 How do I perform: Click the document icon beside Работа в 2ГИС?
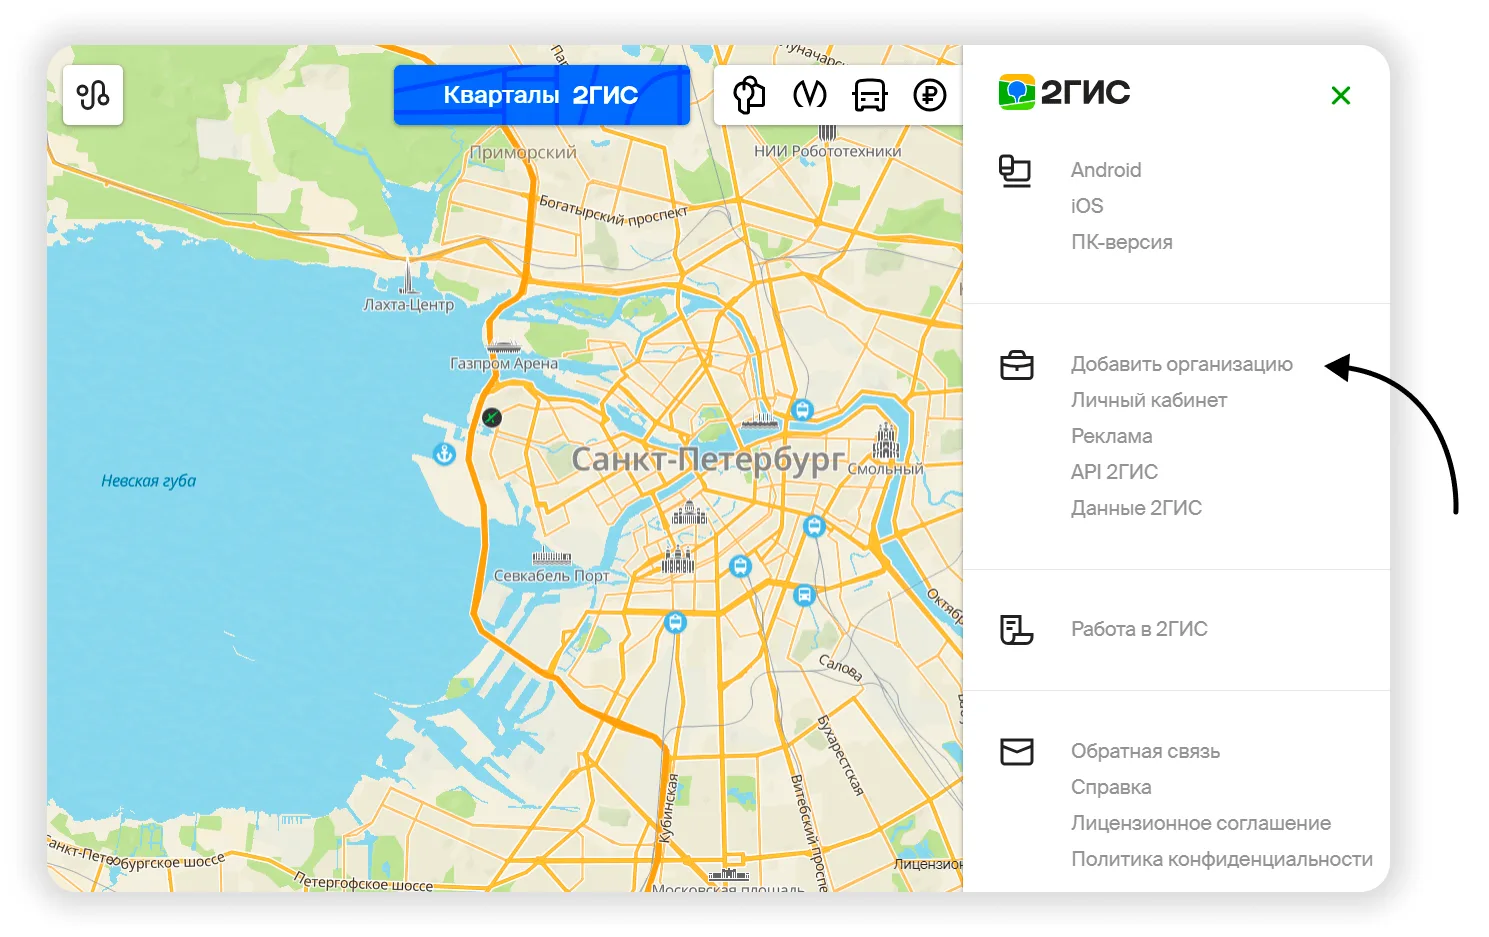pyautogui.click(x=1017, y=629)
